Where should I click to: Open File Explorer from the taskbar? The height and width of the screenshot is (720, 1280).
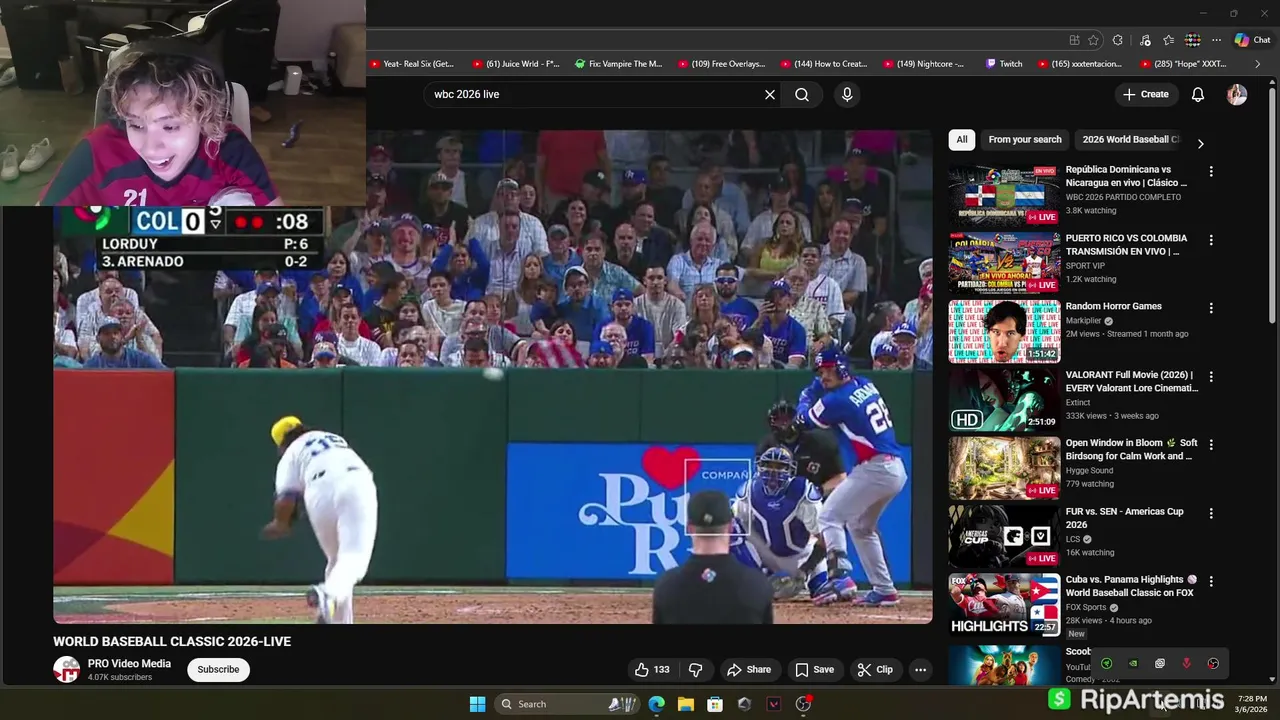point(686,704)
